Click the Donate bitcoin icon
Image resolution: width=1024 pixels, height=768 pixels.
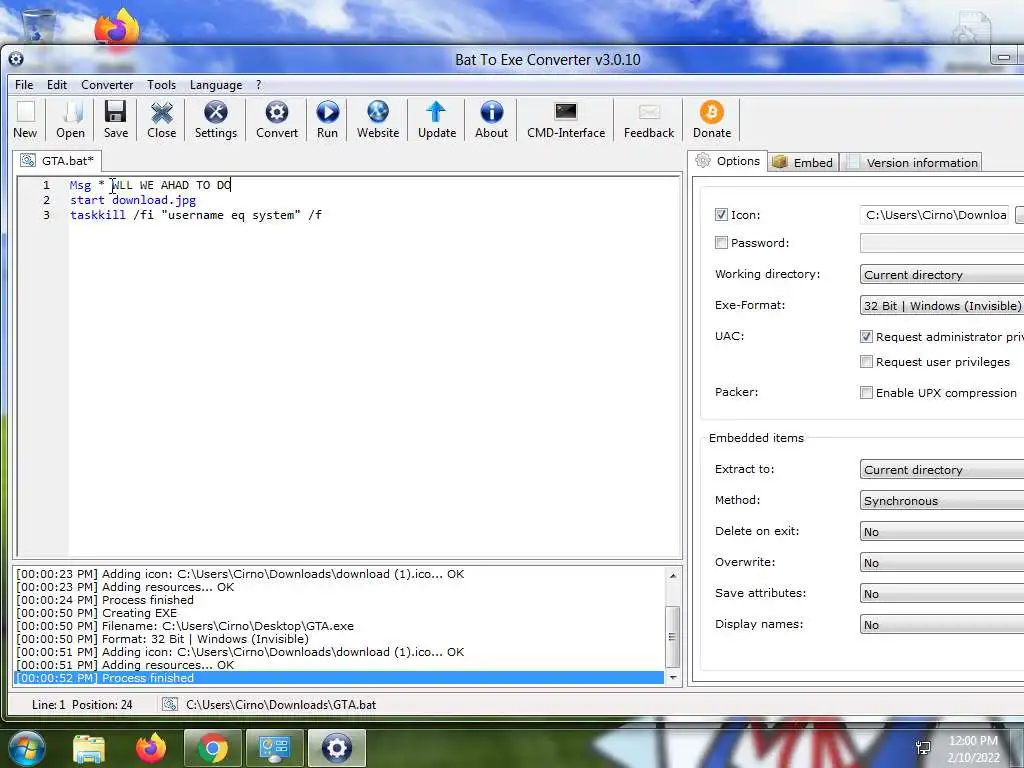point(712,120)
